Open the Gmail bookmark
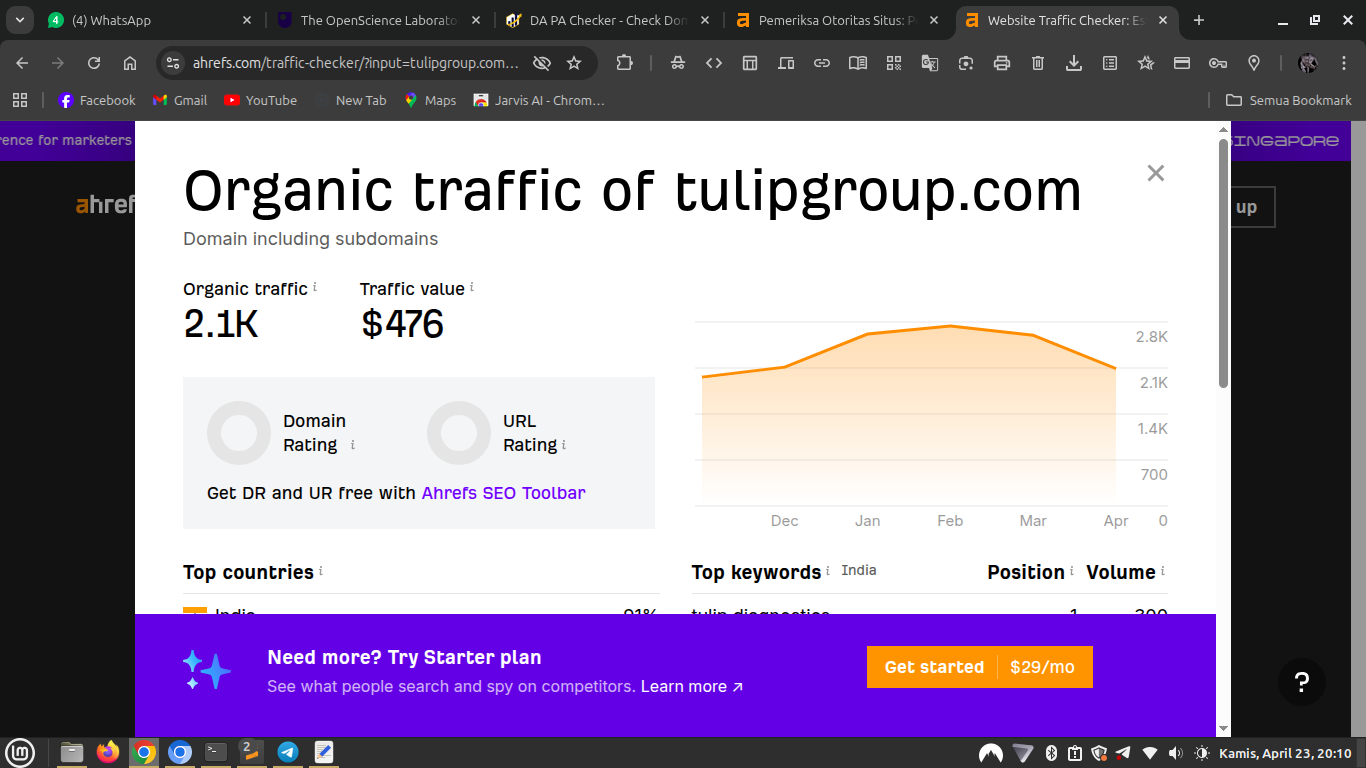Viewport: 1366px width, 768px height. (x=180, y=100)
